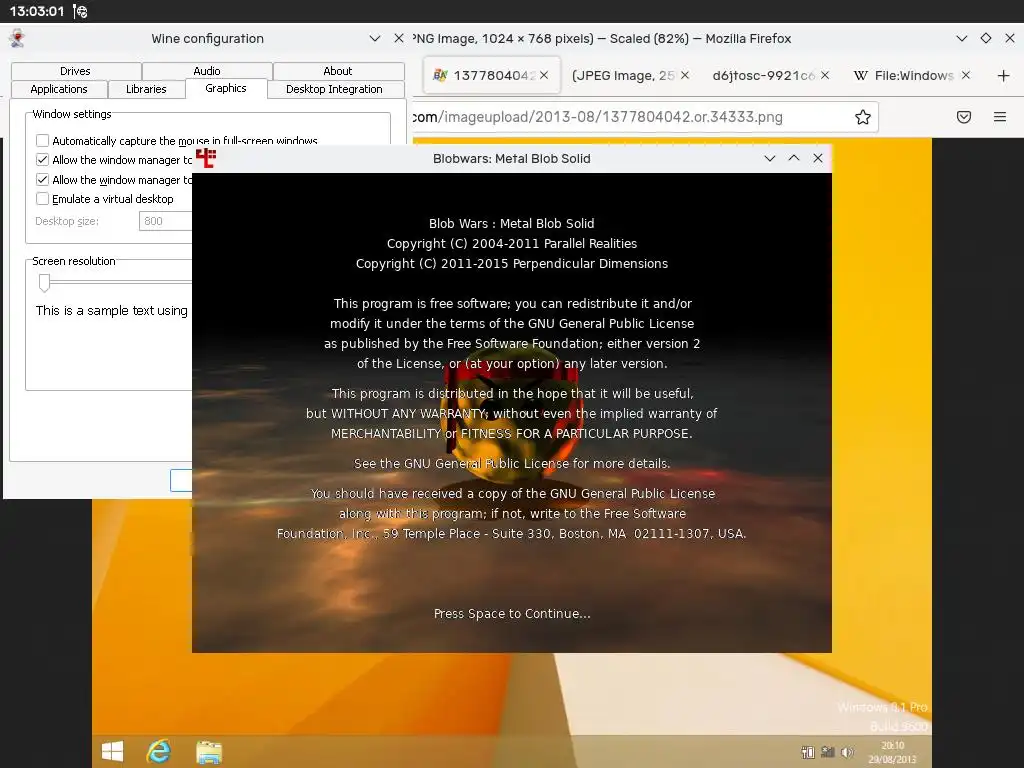Image resolution: width=1024 pixels, height=768 pixels.
Task: Close the Mozilla Firefox window
Action: 1010,39
